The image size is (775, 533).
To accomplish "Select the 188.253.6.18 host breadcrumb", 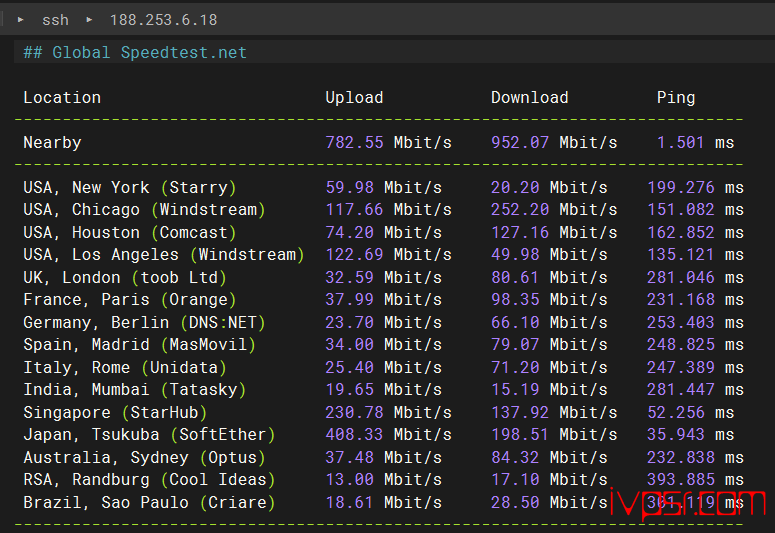I will pos(164,20).
